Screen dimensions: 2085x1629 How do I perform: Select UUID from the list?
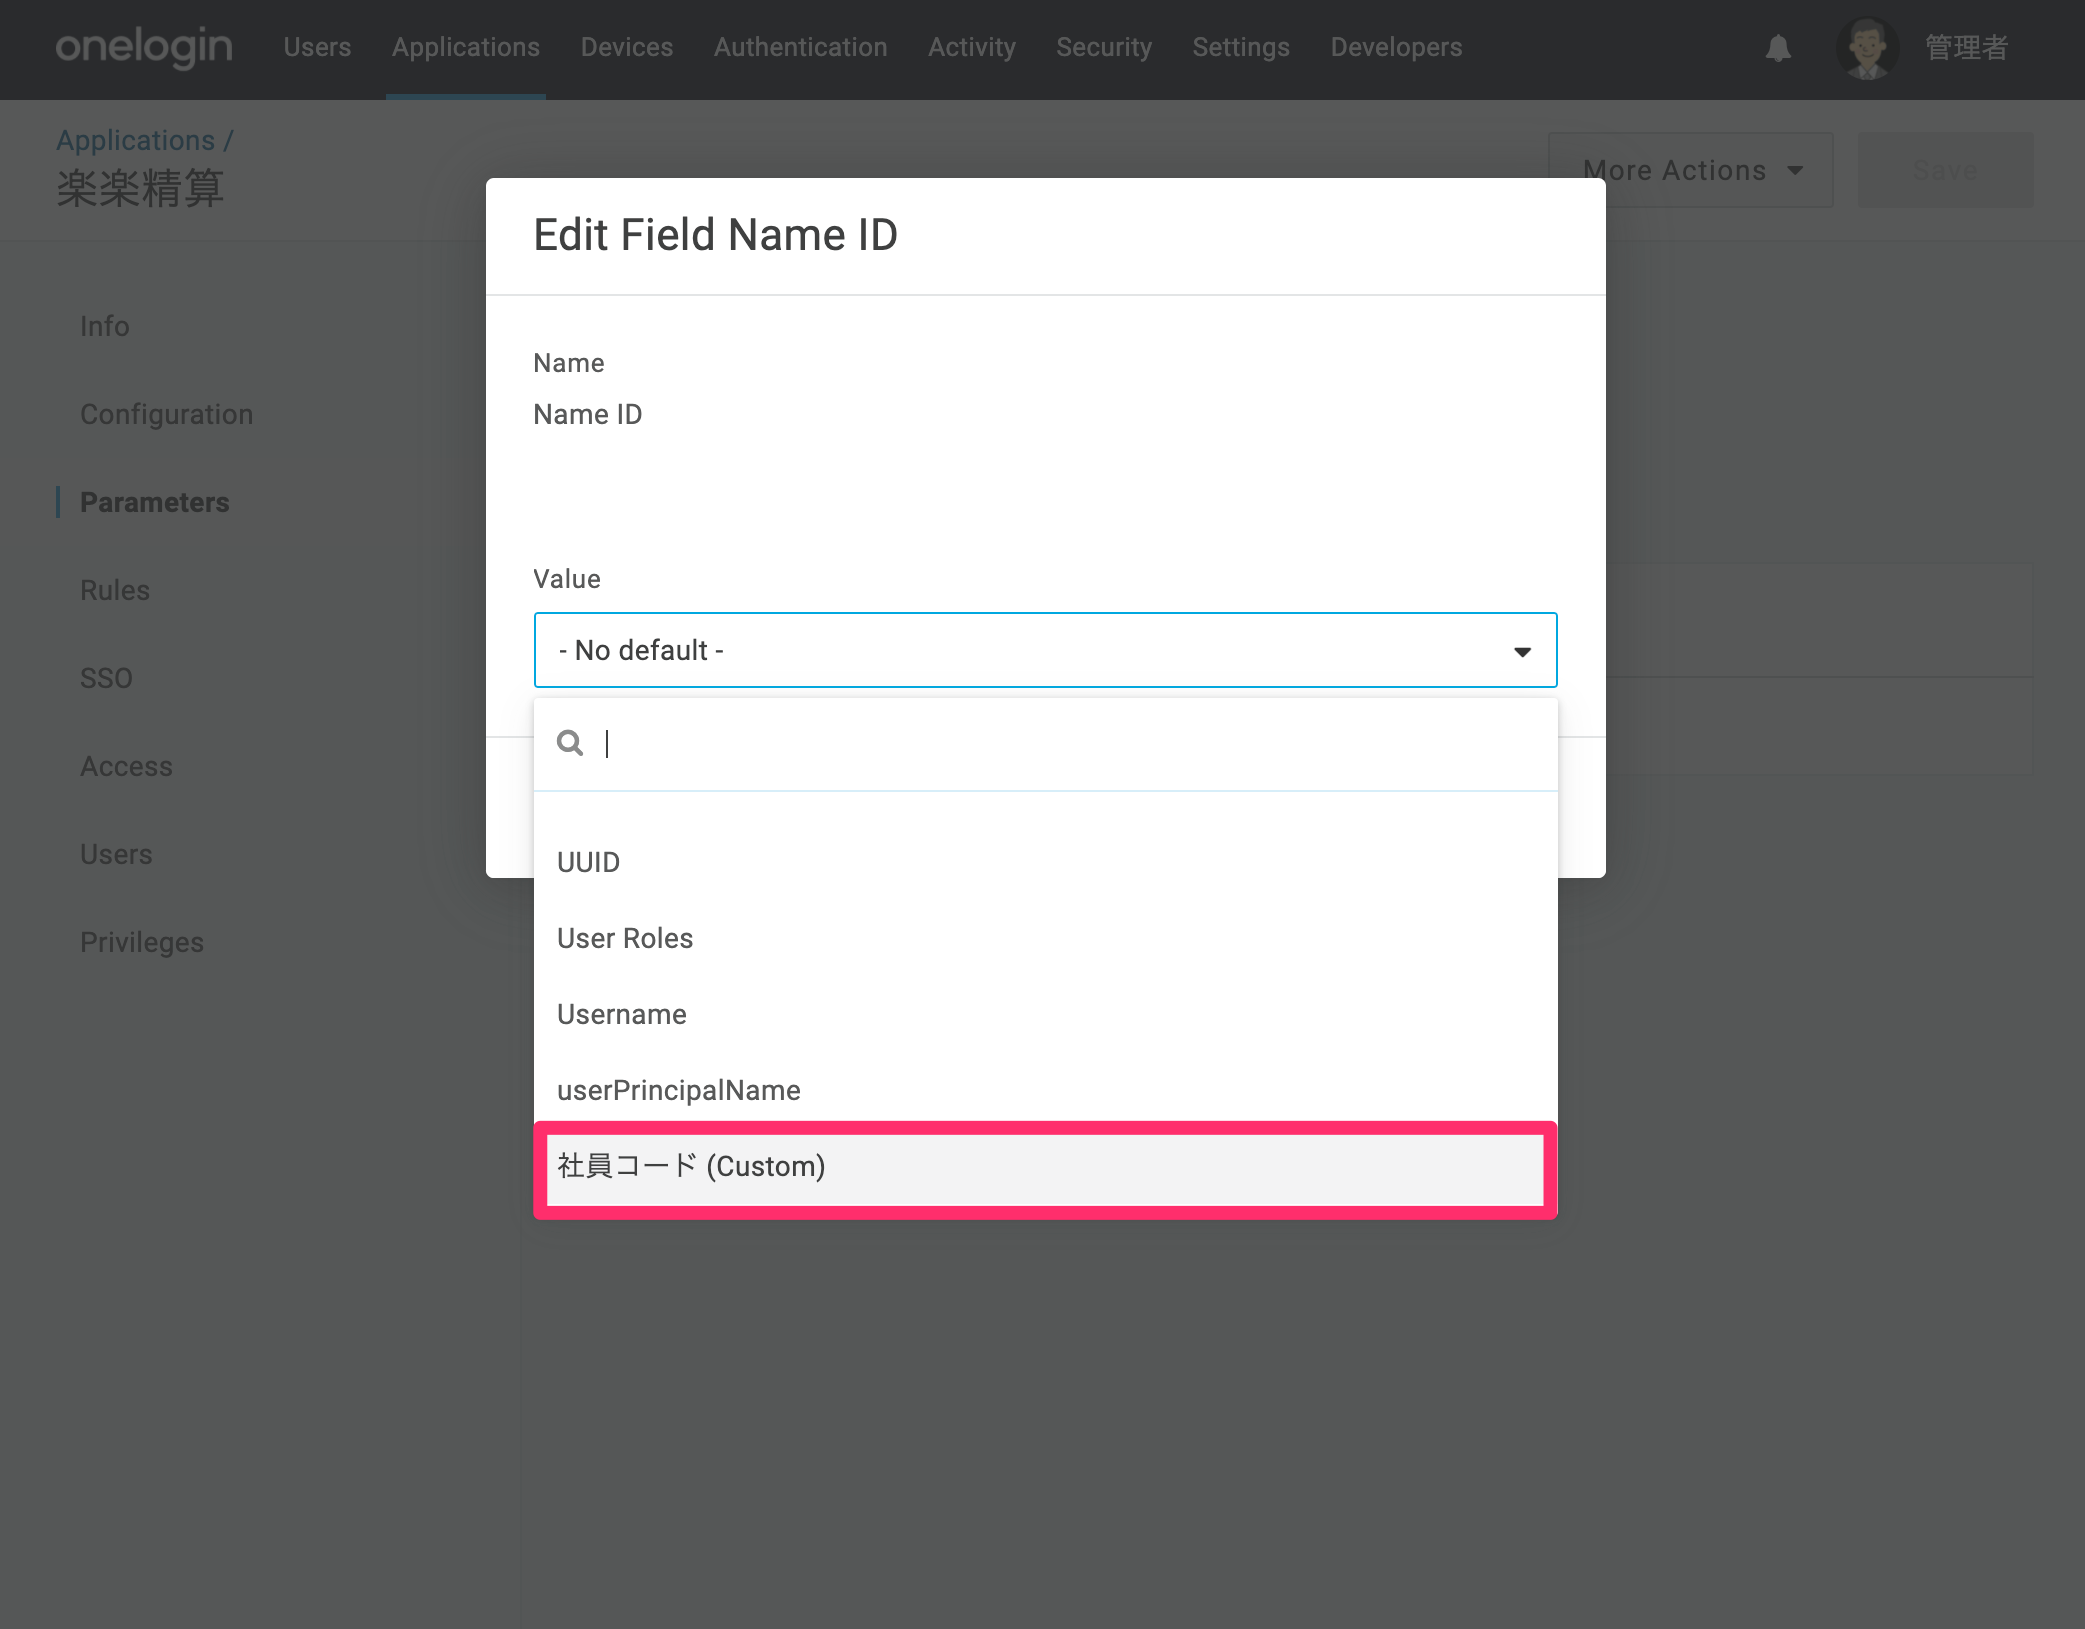pos(1045,862)
